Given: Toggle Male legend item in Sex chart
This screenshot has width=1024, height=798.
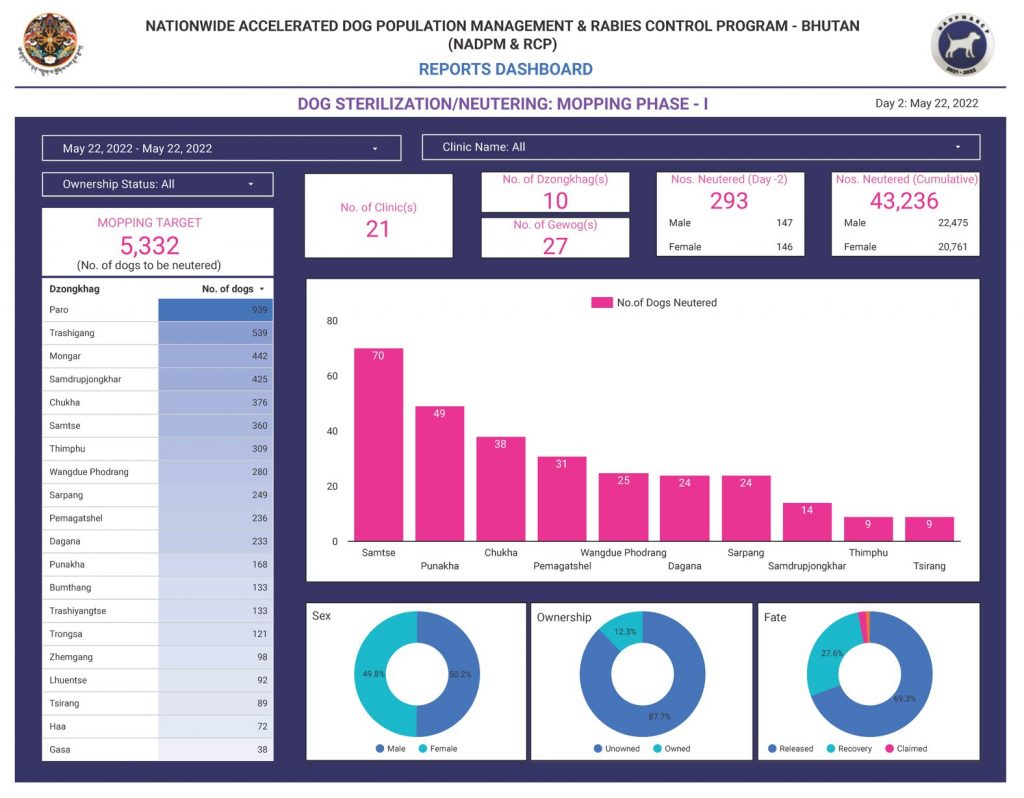Looking at the screenshot, I should click(381, 749).
